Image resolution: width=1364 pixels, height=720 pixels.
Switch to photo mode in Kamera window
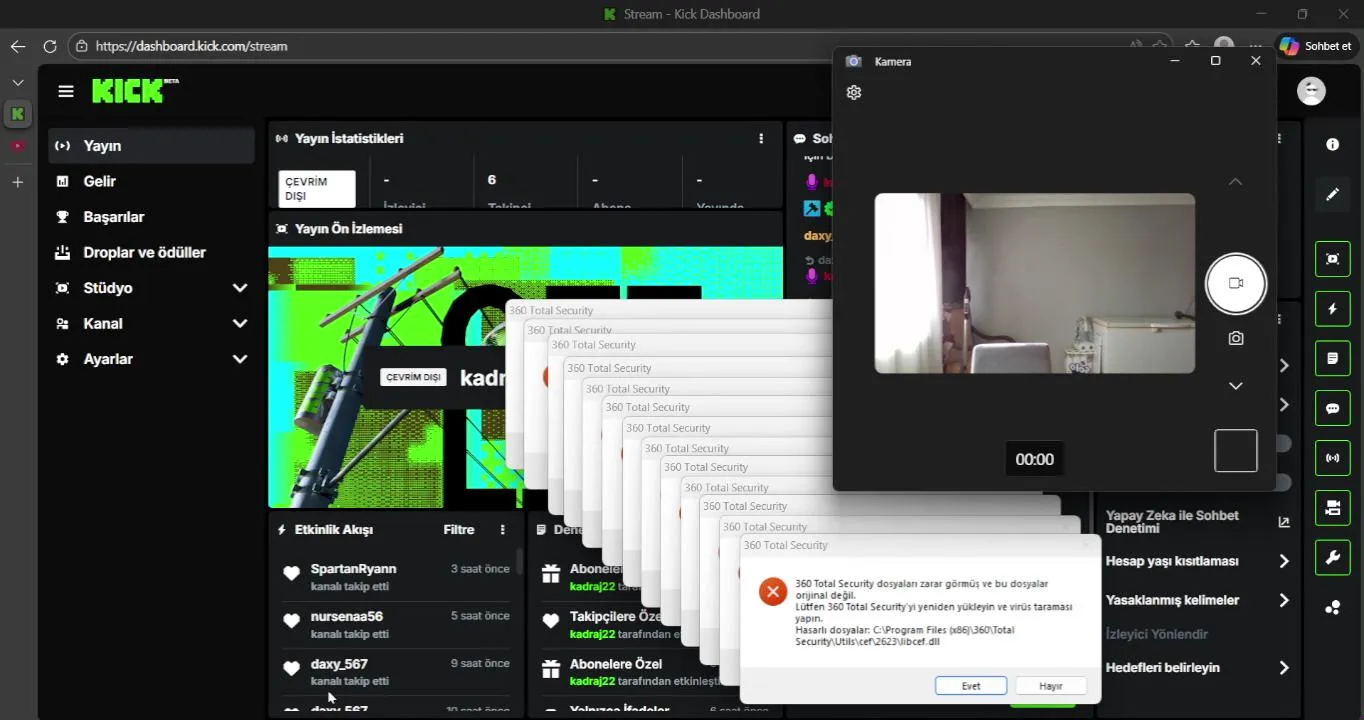point(1236,339)
